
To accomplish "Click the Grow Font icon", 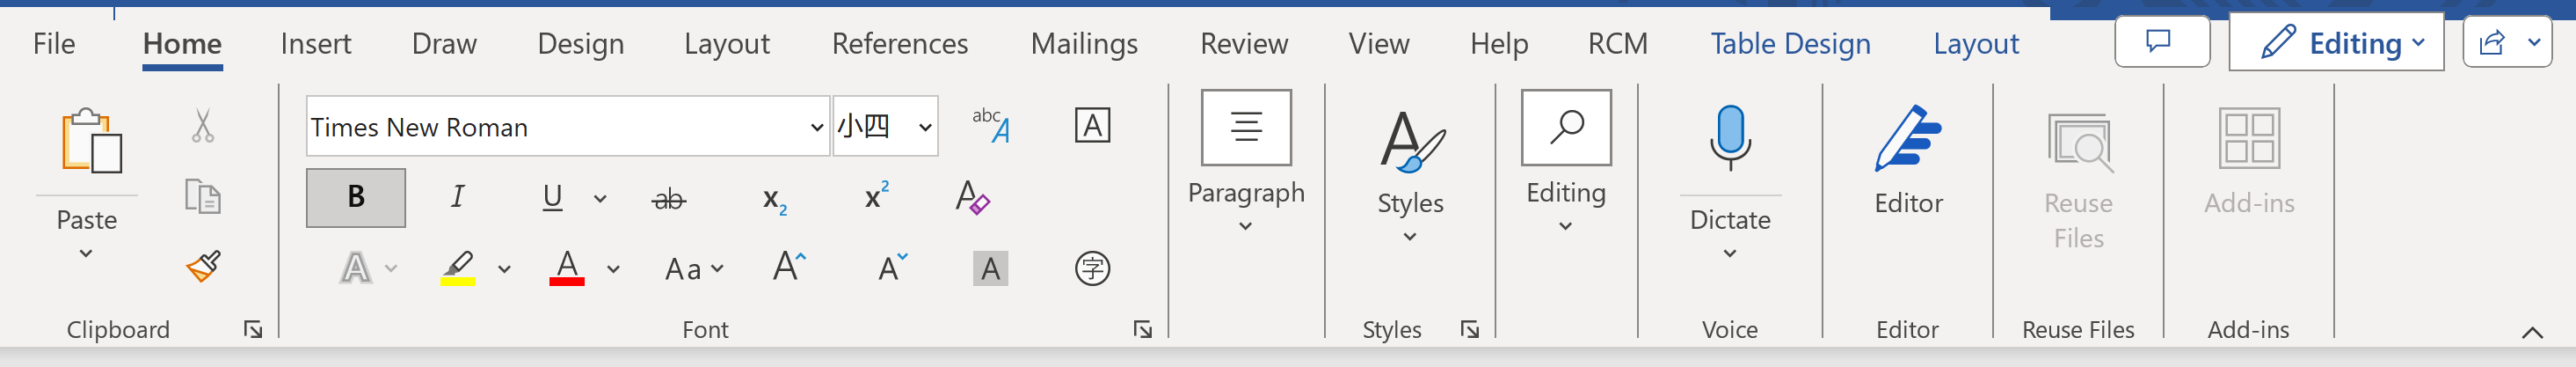I will 788,267.
